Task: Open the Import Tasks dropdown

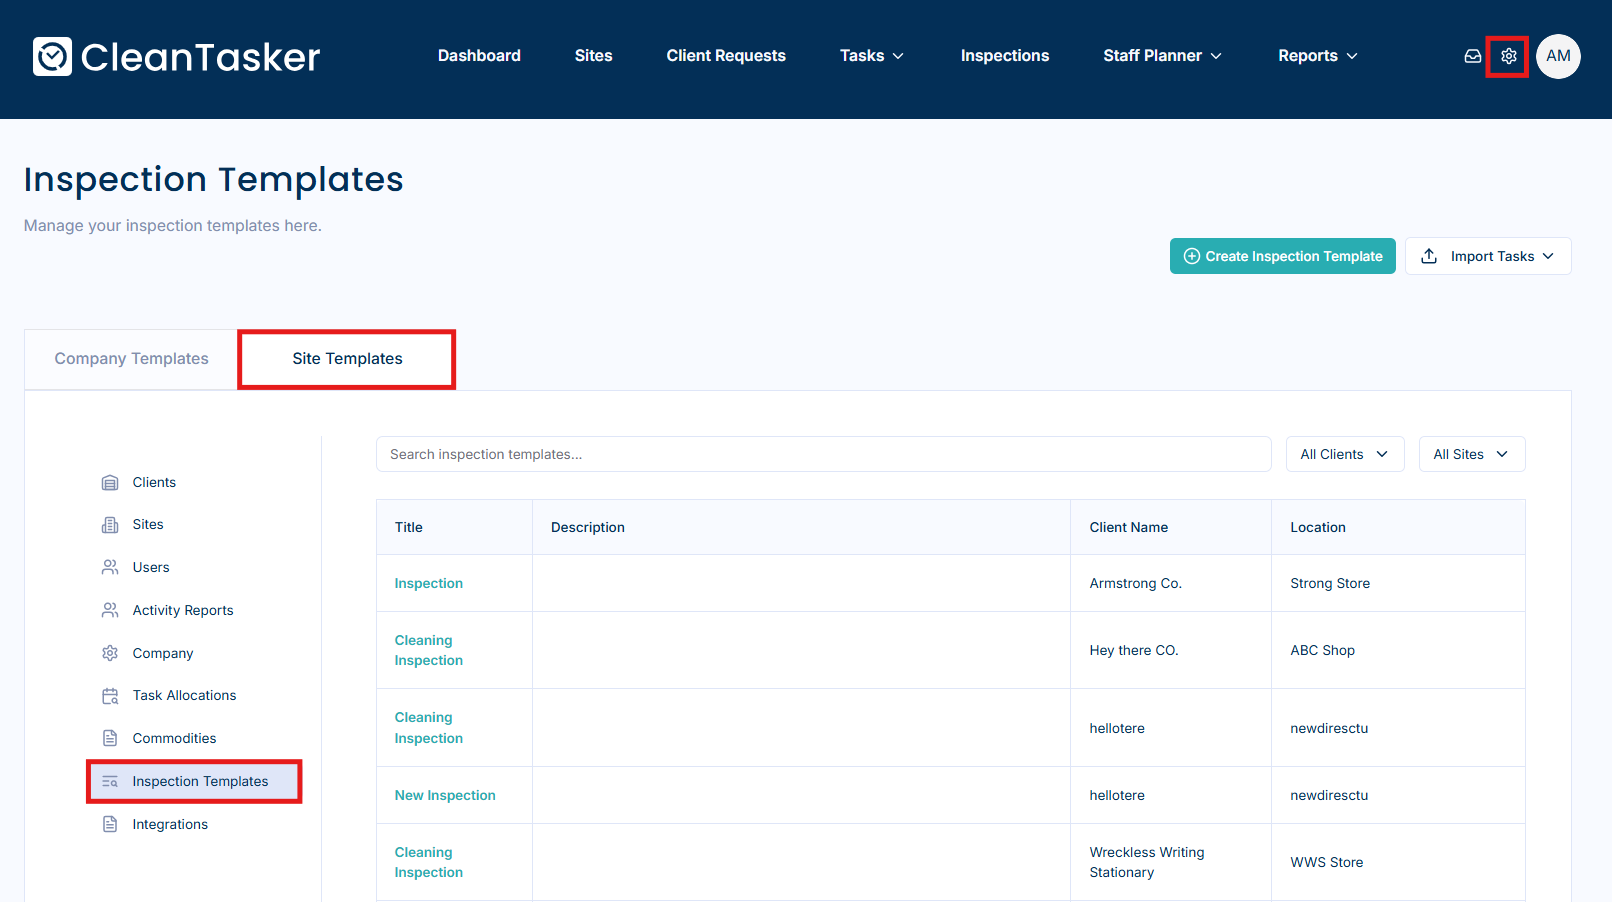Action: tap(1488, 256)
